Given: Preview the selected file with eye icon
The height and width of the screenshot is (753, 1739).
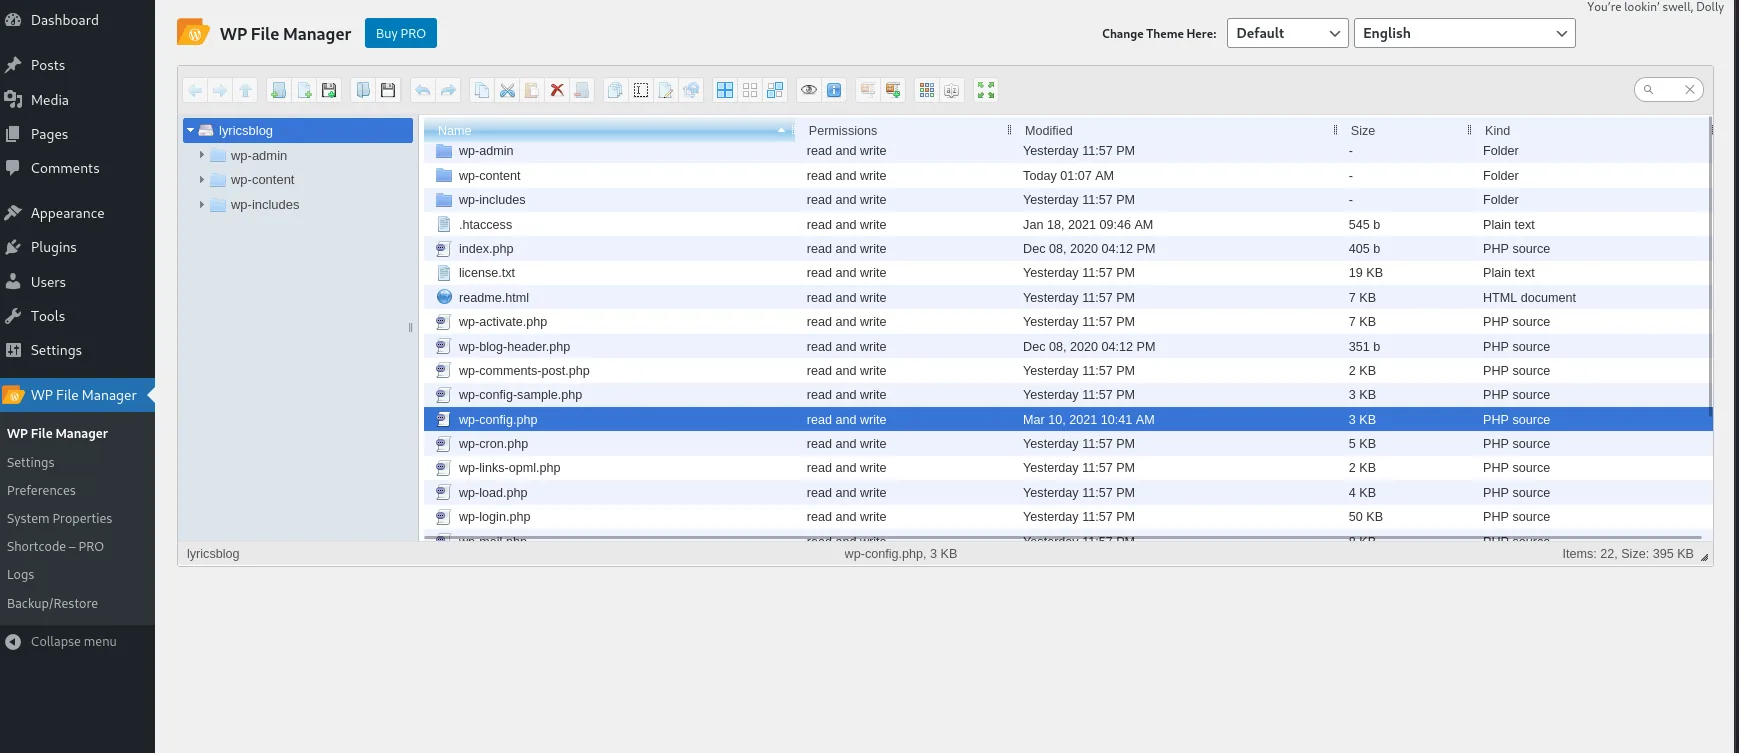Looking at the screenshot, I should (809, 90).
